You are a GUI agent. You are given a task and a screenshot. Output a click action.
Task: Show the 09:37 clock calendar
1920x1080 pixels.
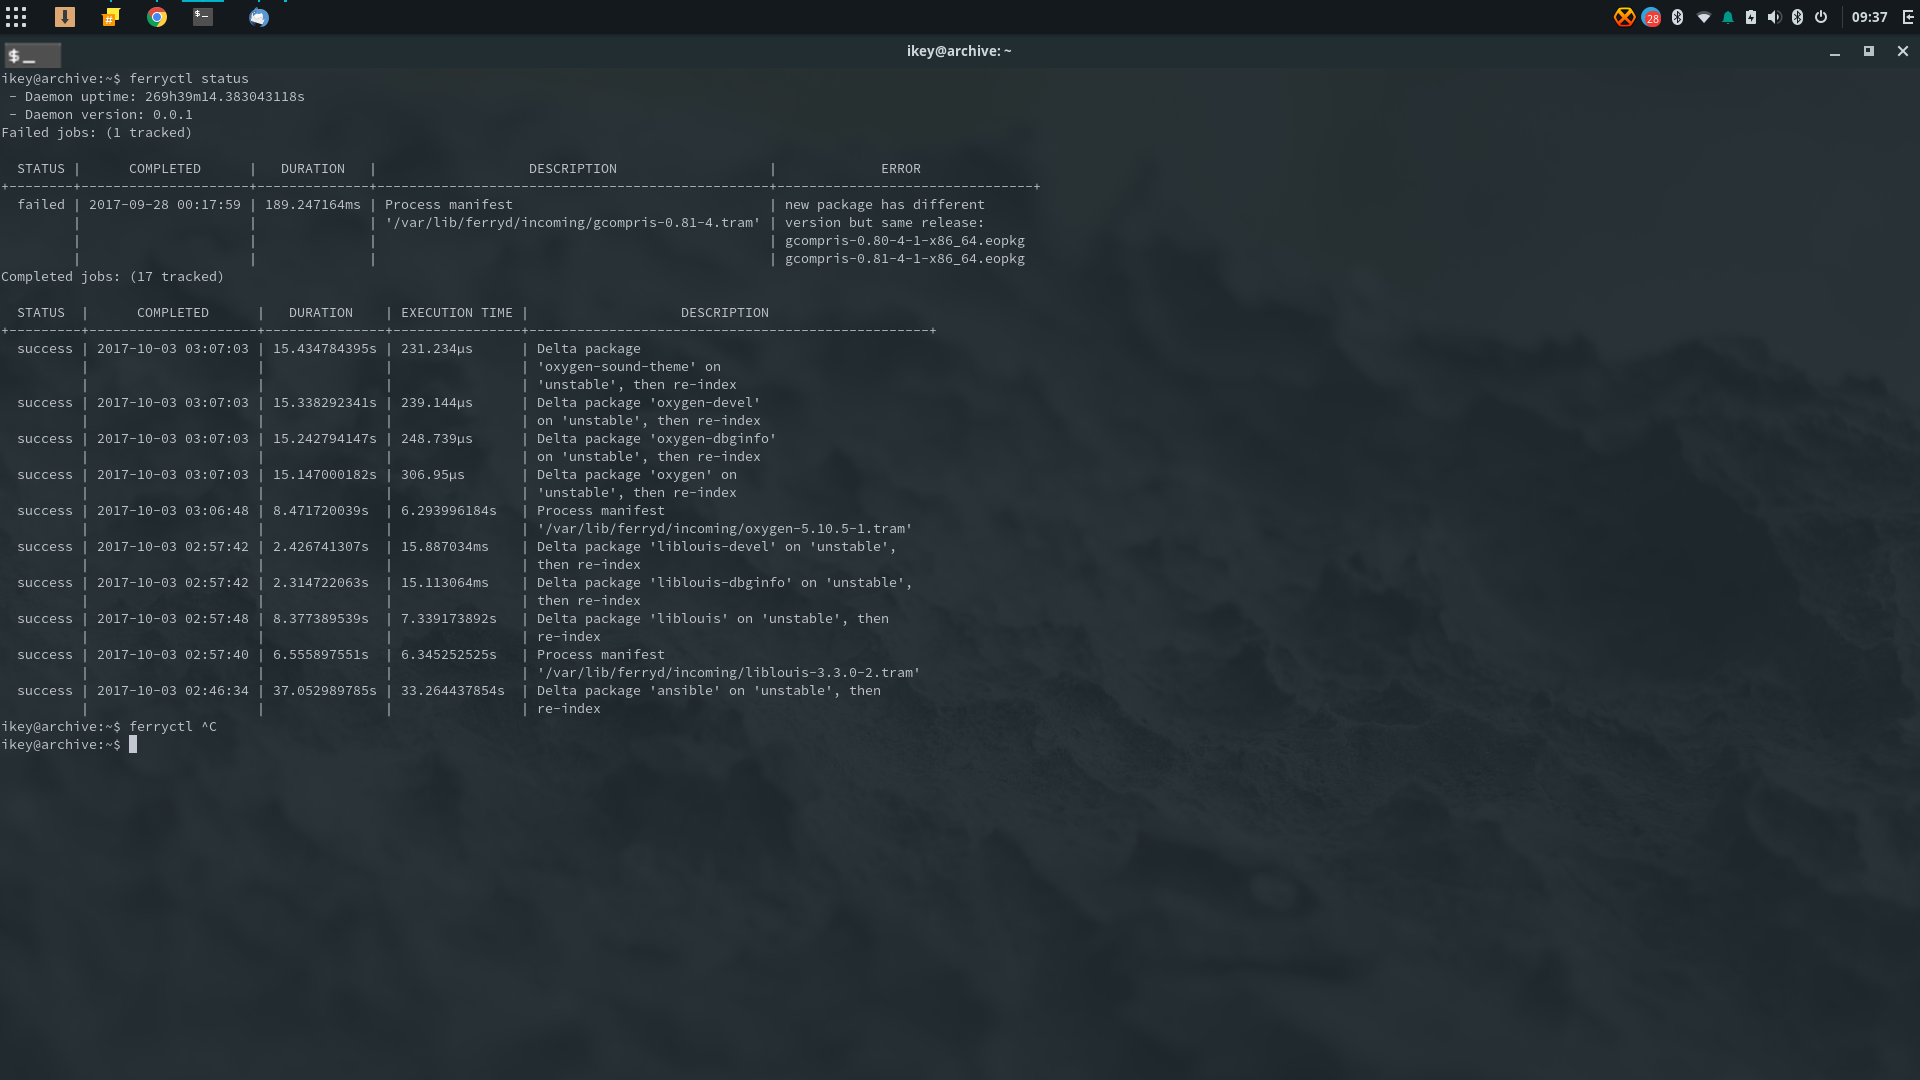tap(1869, 17)
